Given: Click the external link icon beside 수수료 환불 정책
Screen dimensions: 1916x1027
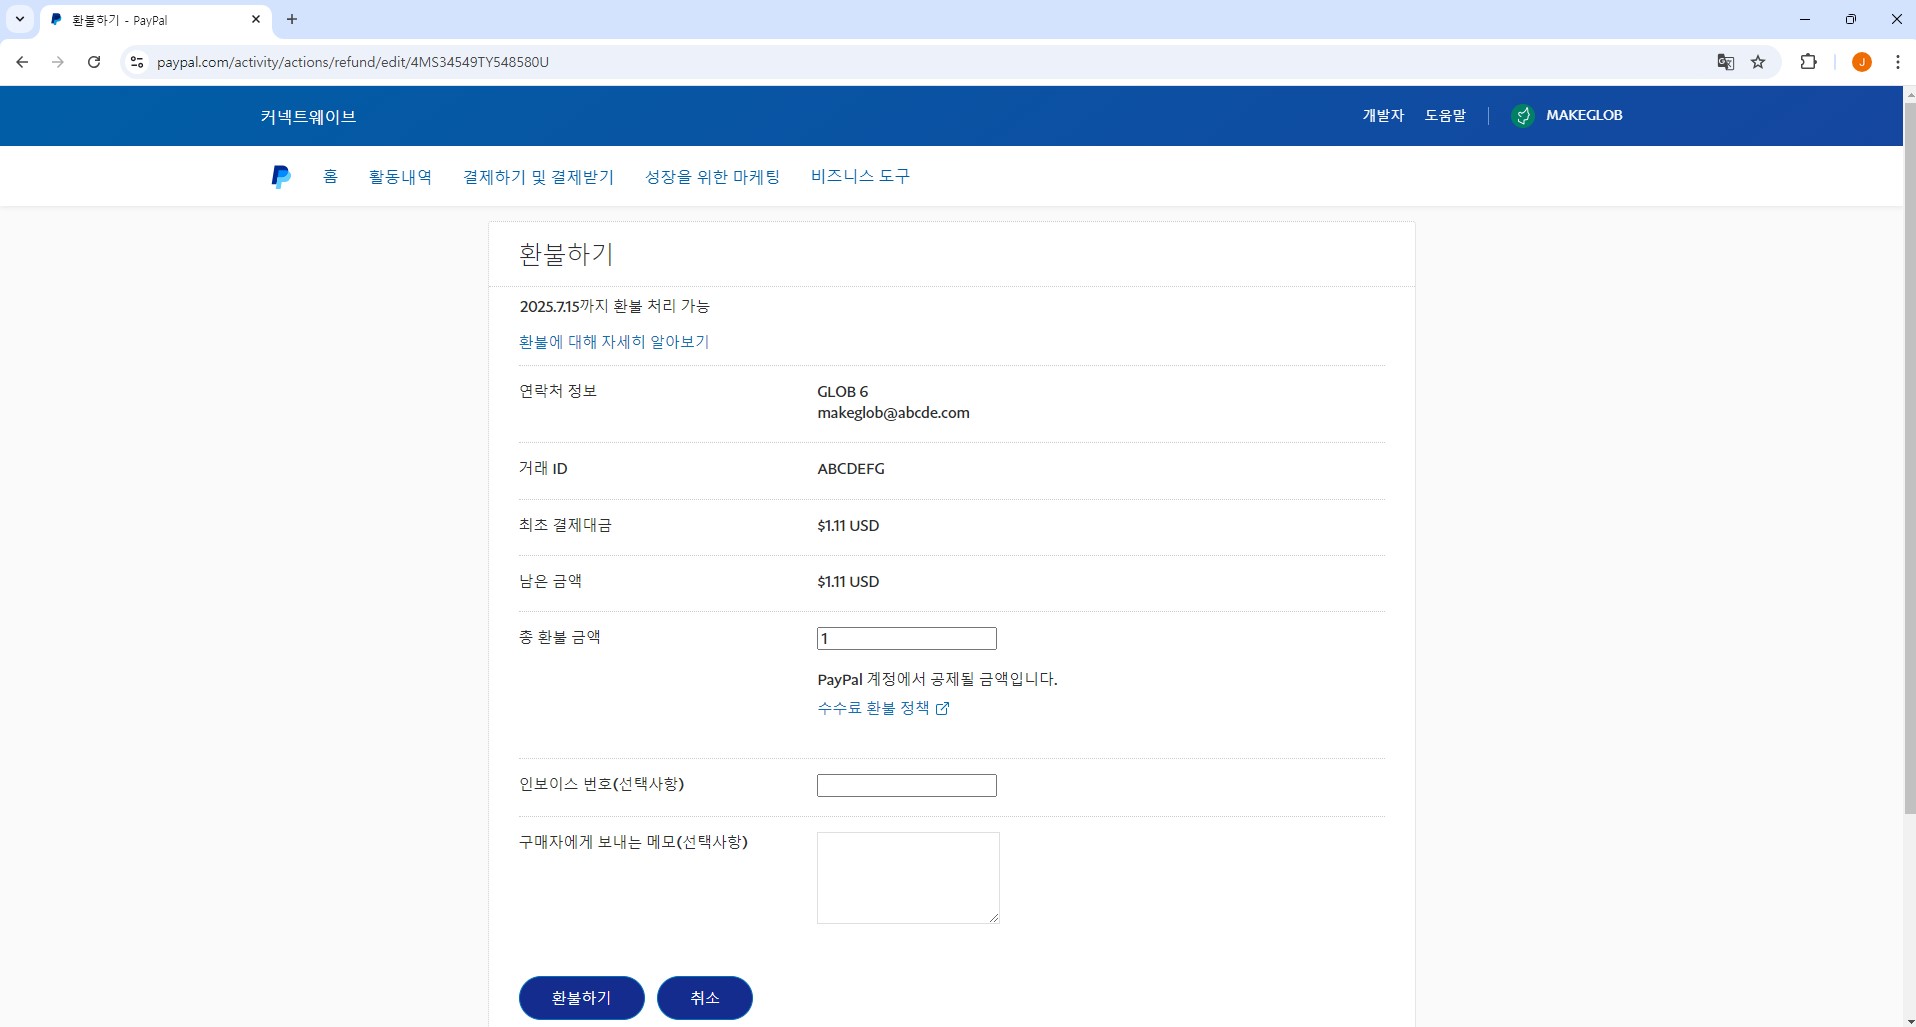Looking at the screenshot, I should coord(942,708).
